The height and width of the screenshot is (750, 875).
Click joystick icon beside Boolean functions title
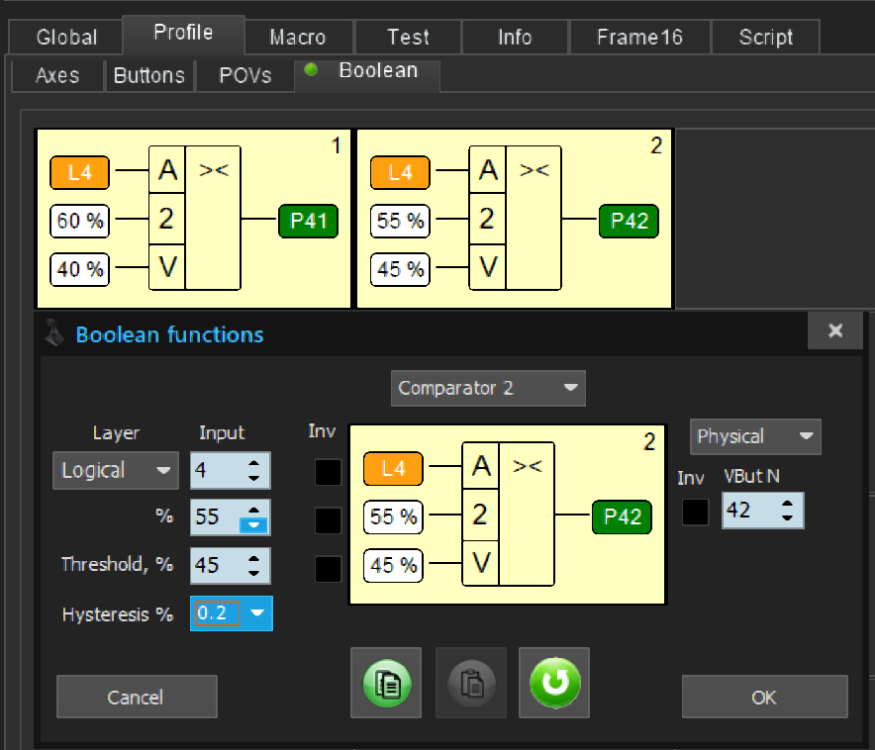point(55,334)
